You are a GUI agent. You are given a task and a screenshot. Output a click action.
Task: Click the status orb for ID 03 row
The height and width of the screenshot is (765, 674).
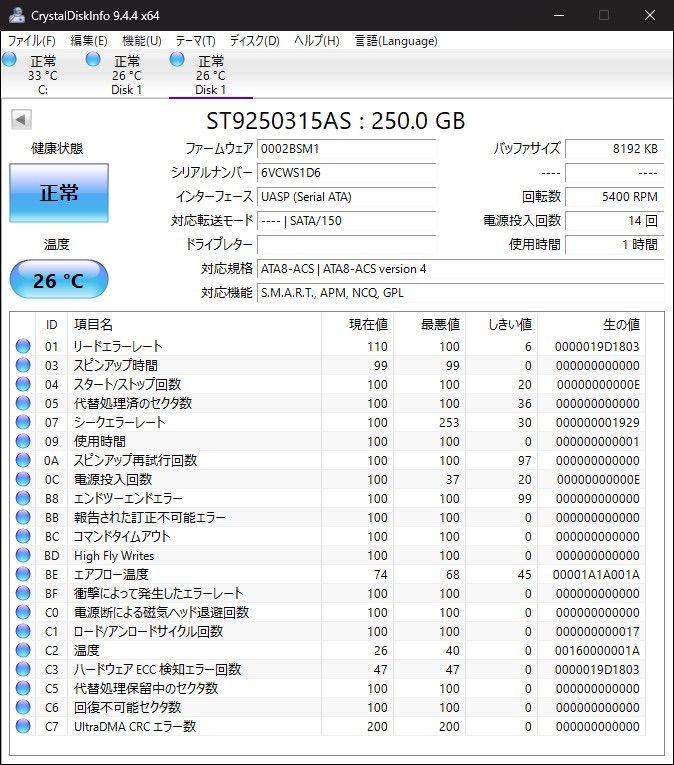(23, 365)
